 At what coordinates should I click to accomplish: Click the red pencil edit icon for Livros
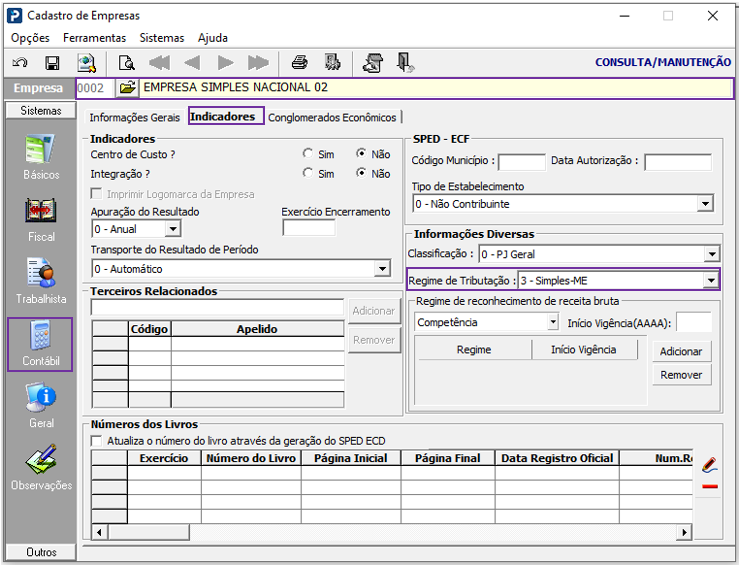(x=709, y=464)
